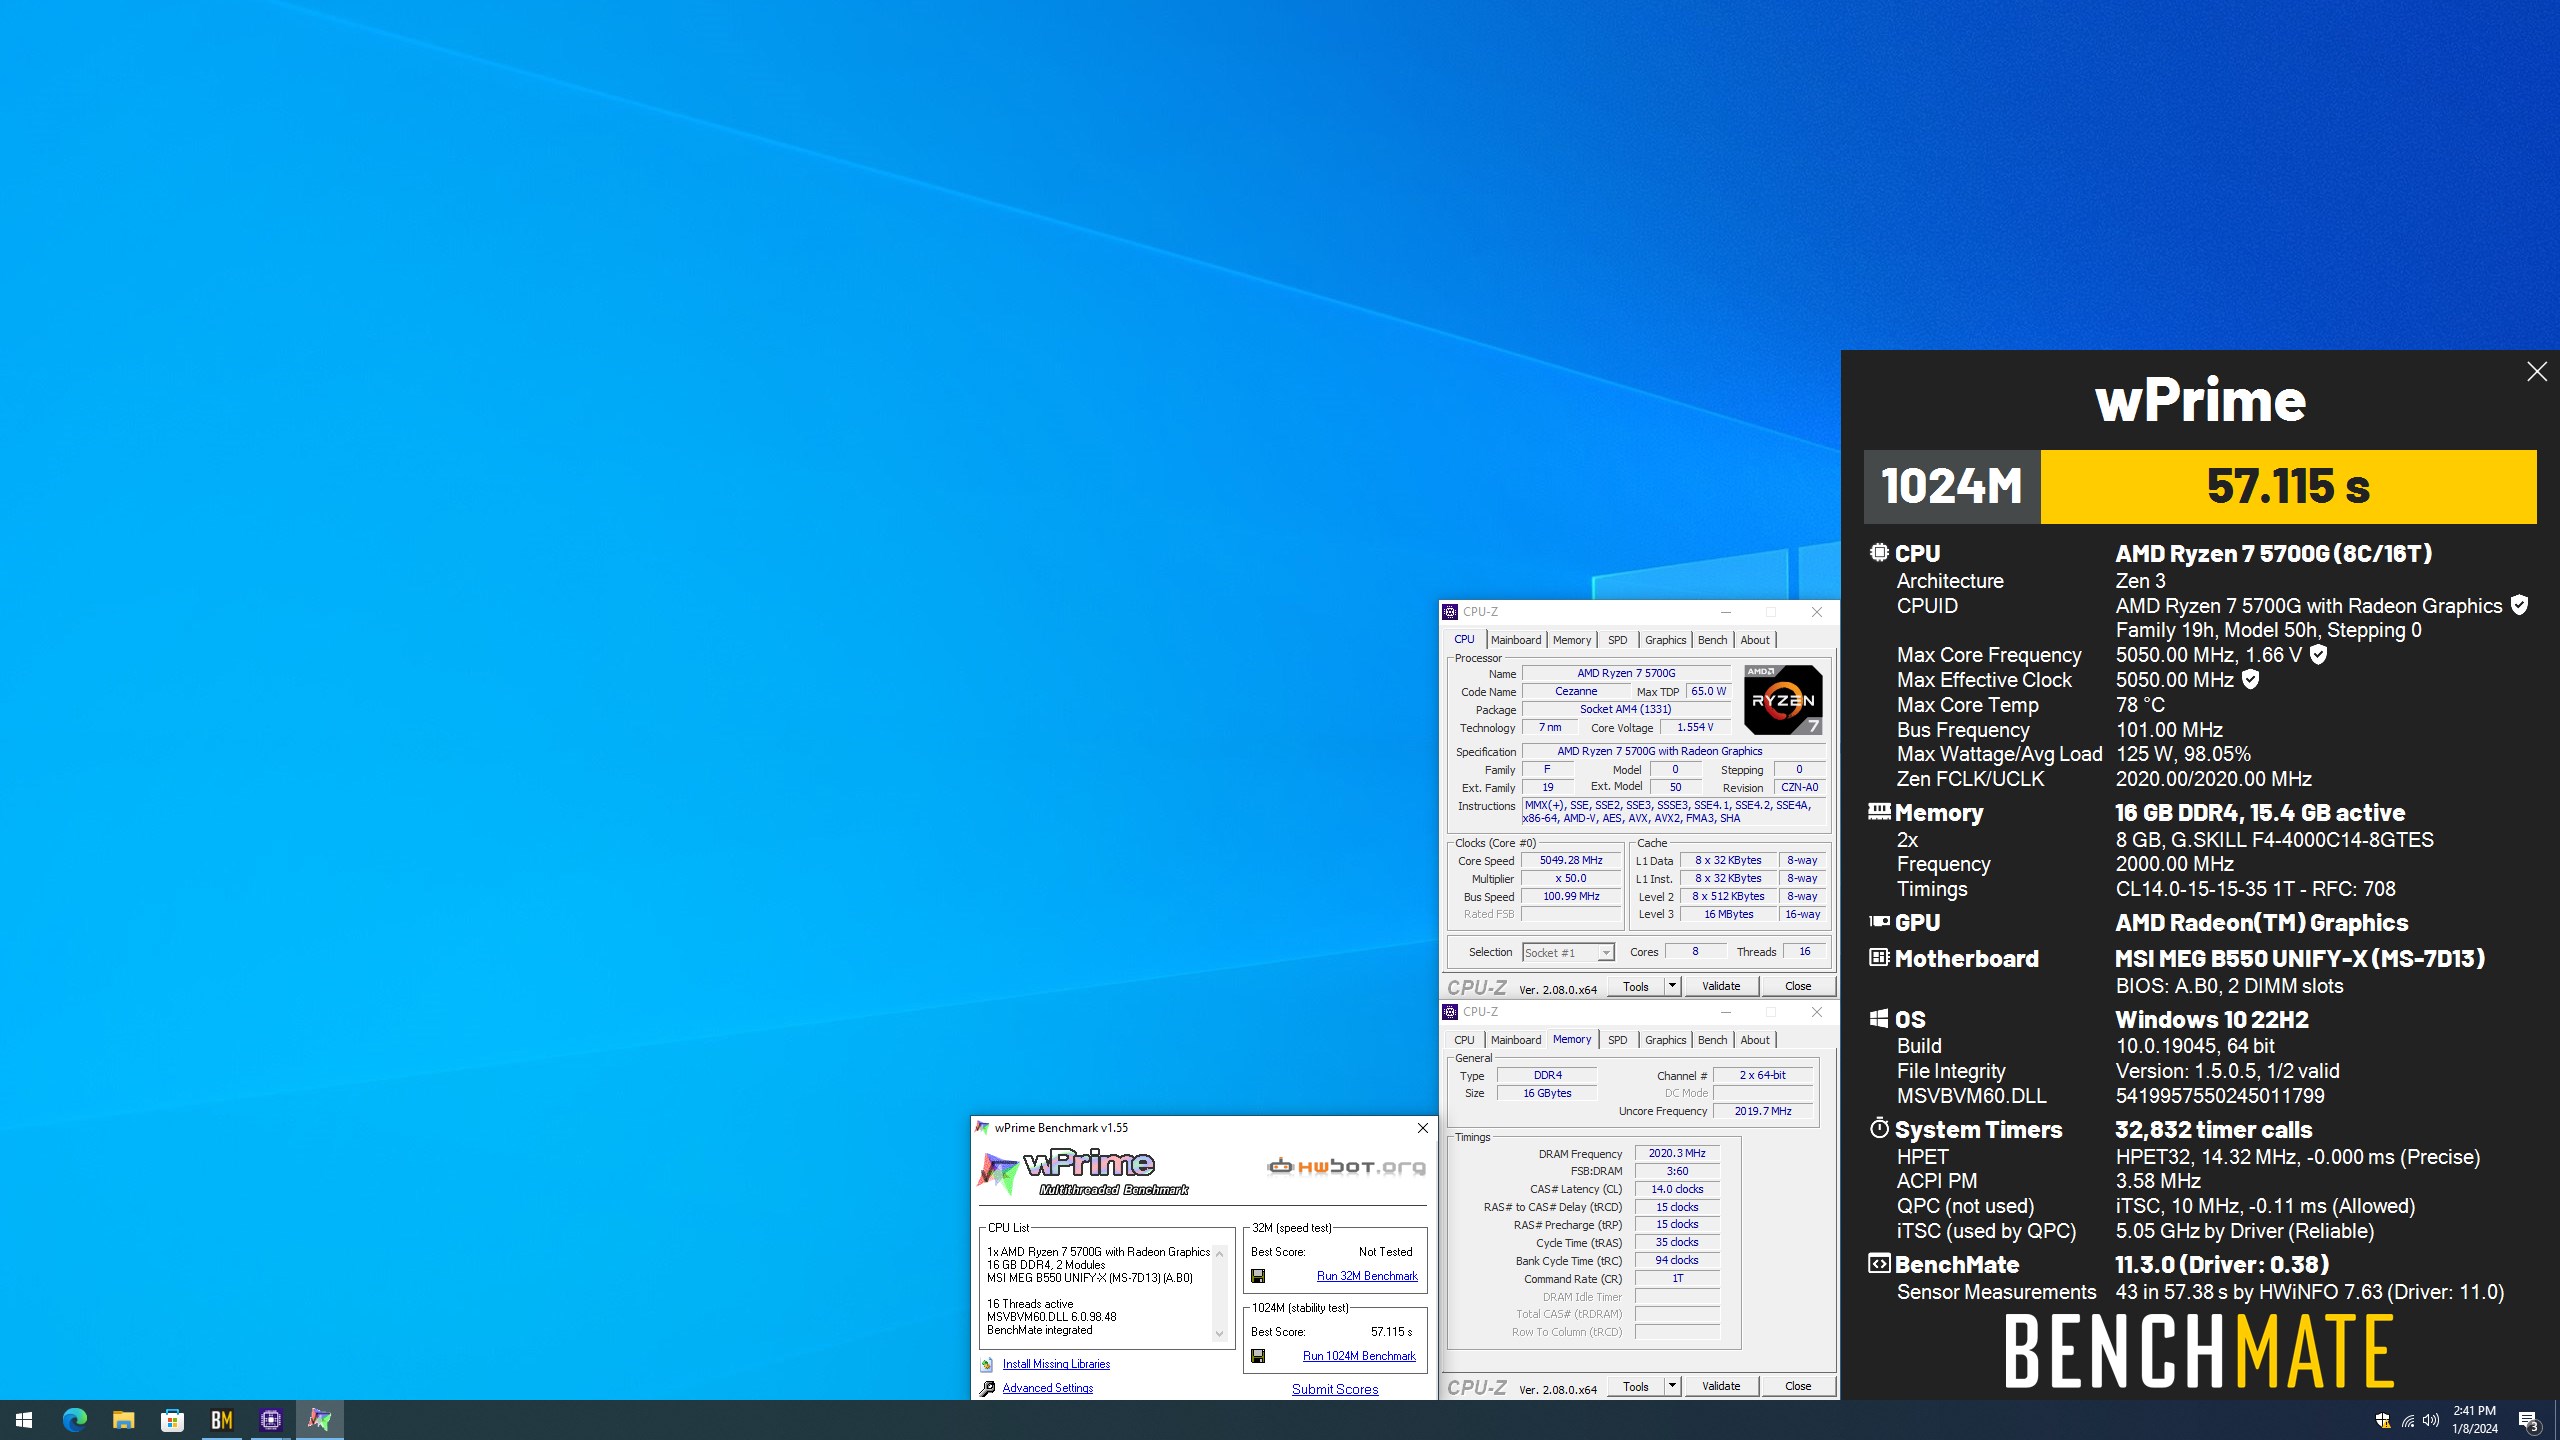Screen dimensions: 2560x1440
Task: Click DRAM Frequency value 2020.3 MHz
Action: click(x=1677, y=1153)
